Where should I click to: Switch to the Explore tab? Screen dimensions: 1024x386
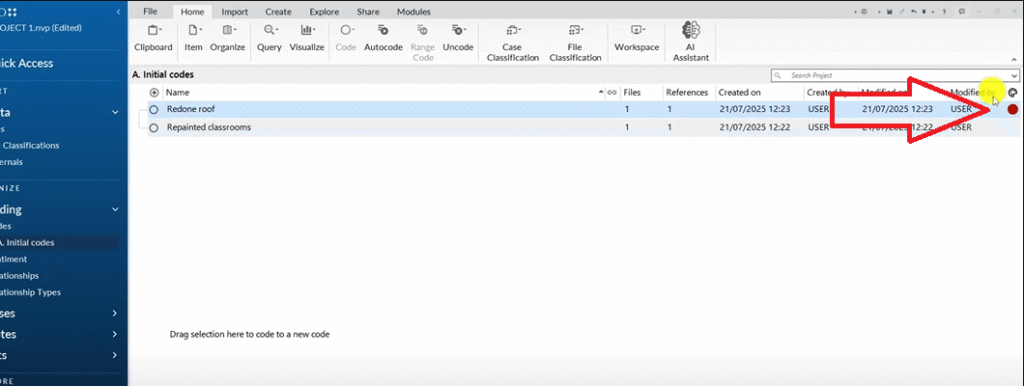coord(324,12)
